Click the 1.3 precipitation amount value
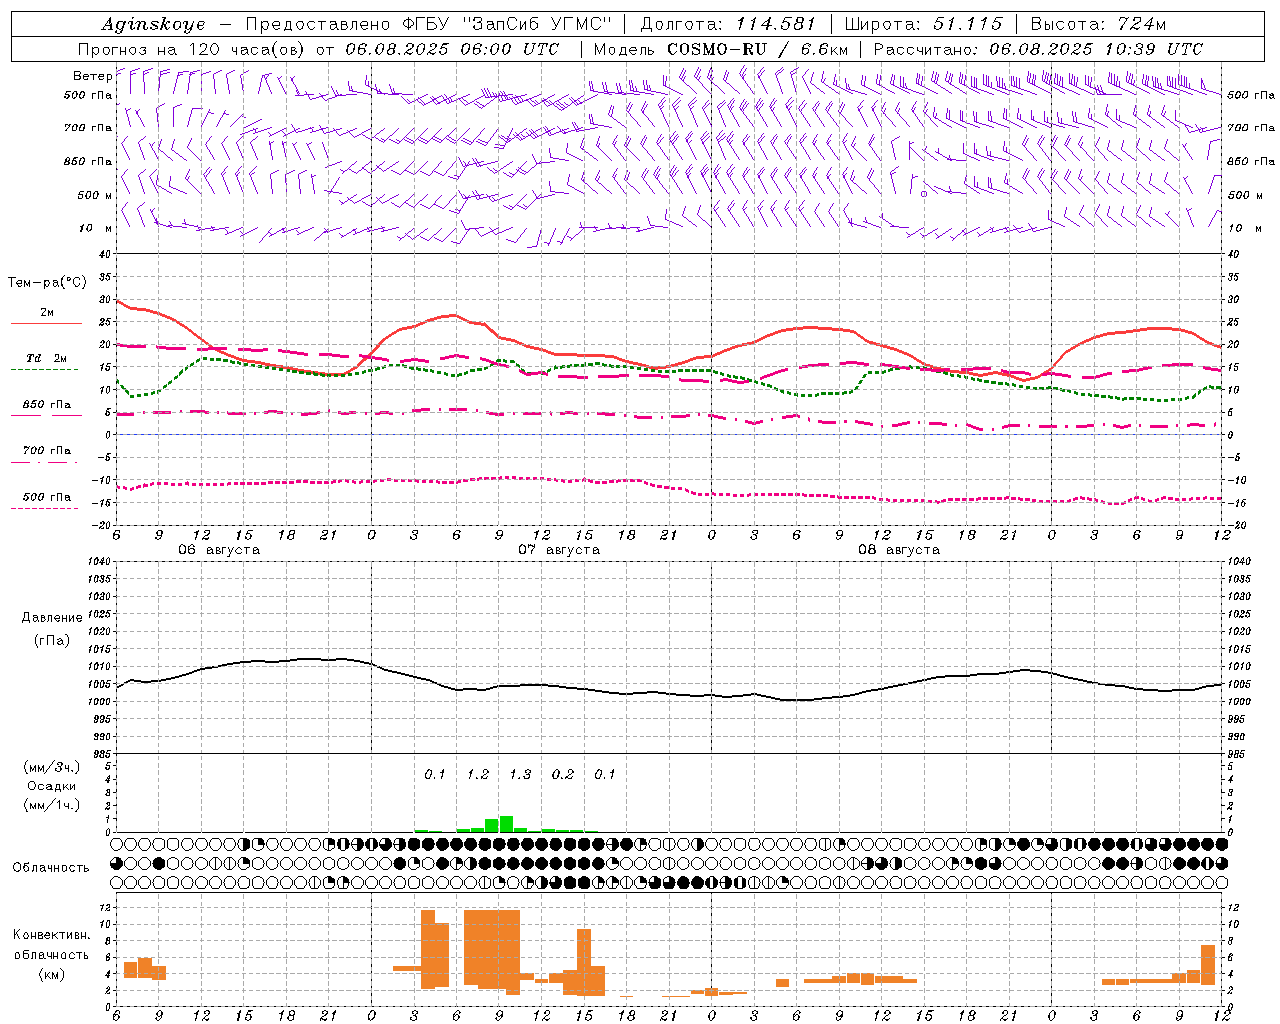Viewport: 1280px width, 1024px height. [x=520, y=775]
